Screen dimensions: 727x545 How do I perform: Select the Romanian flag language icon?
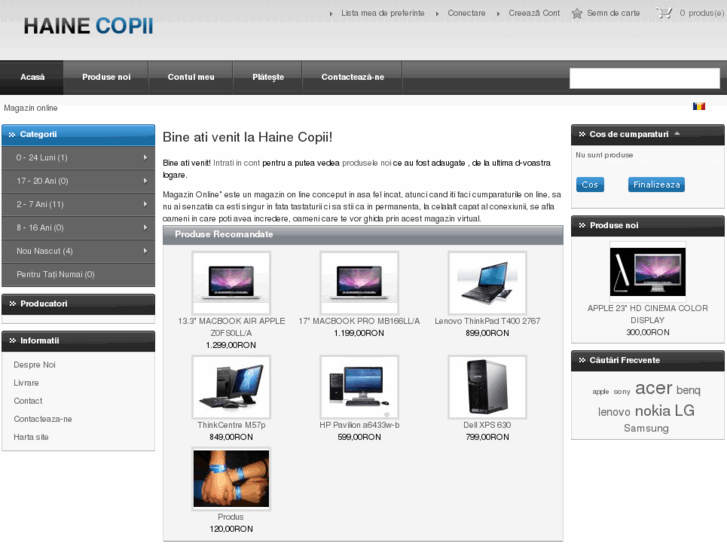[699, 106]
